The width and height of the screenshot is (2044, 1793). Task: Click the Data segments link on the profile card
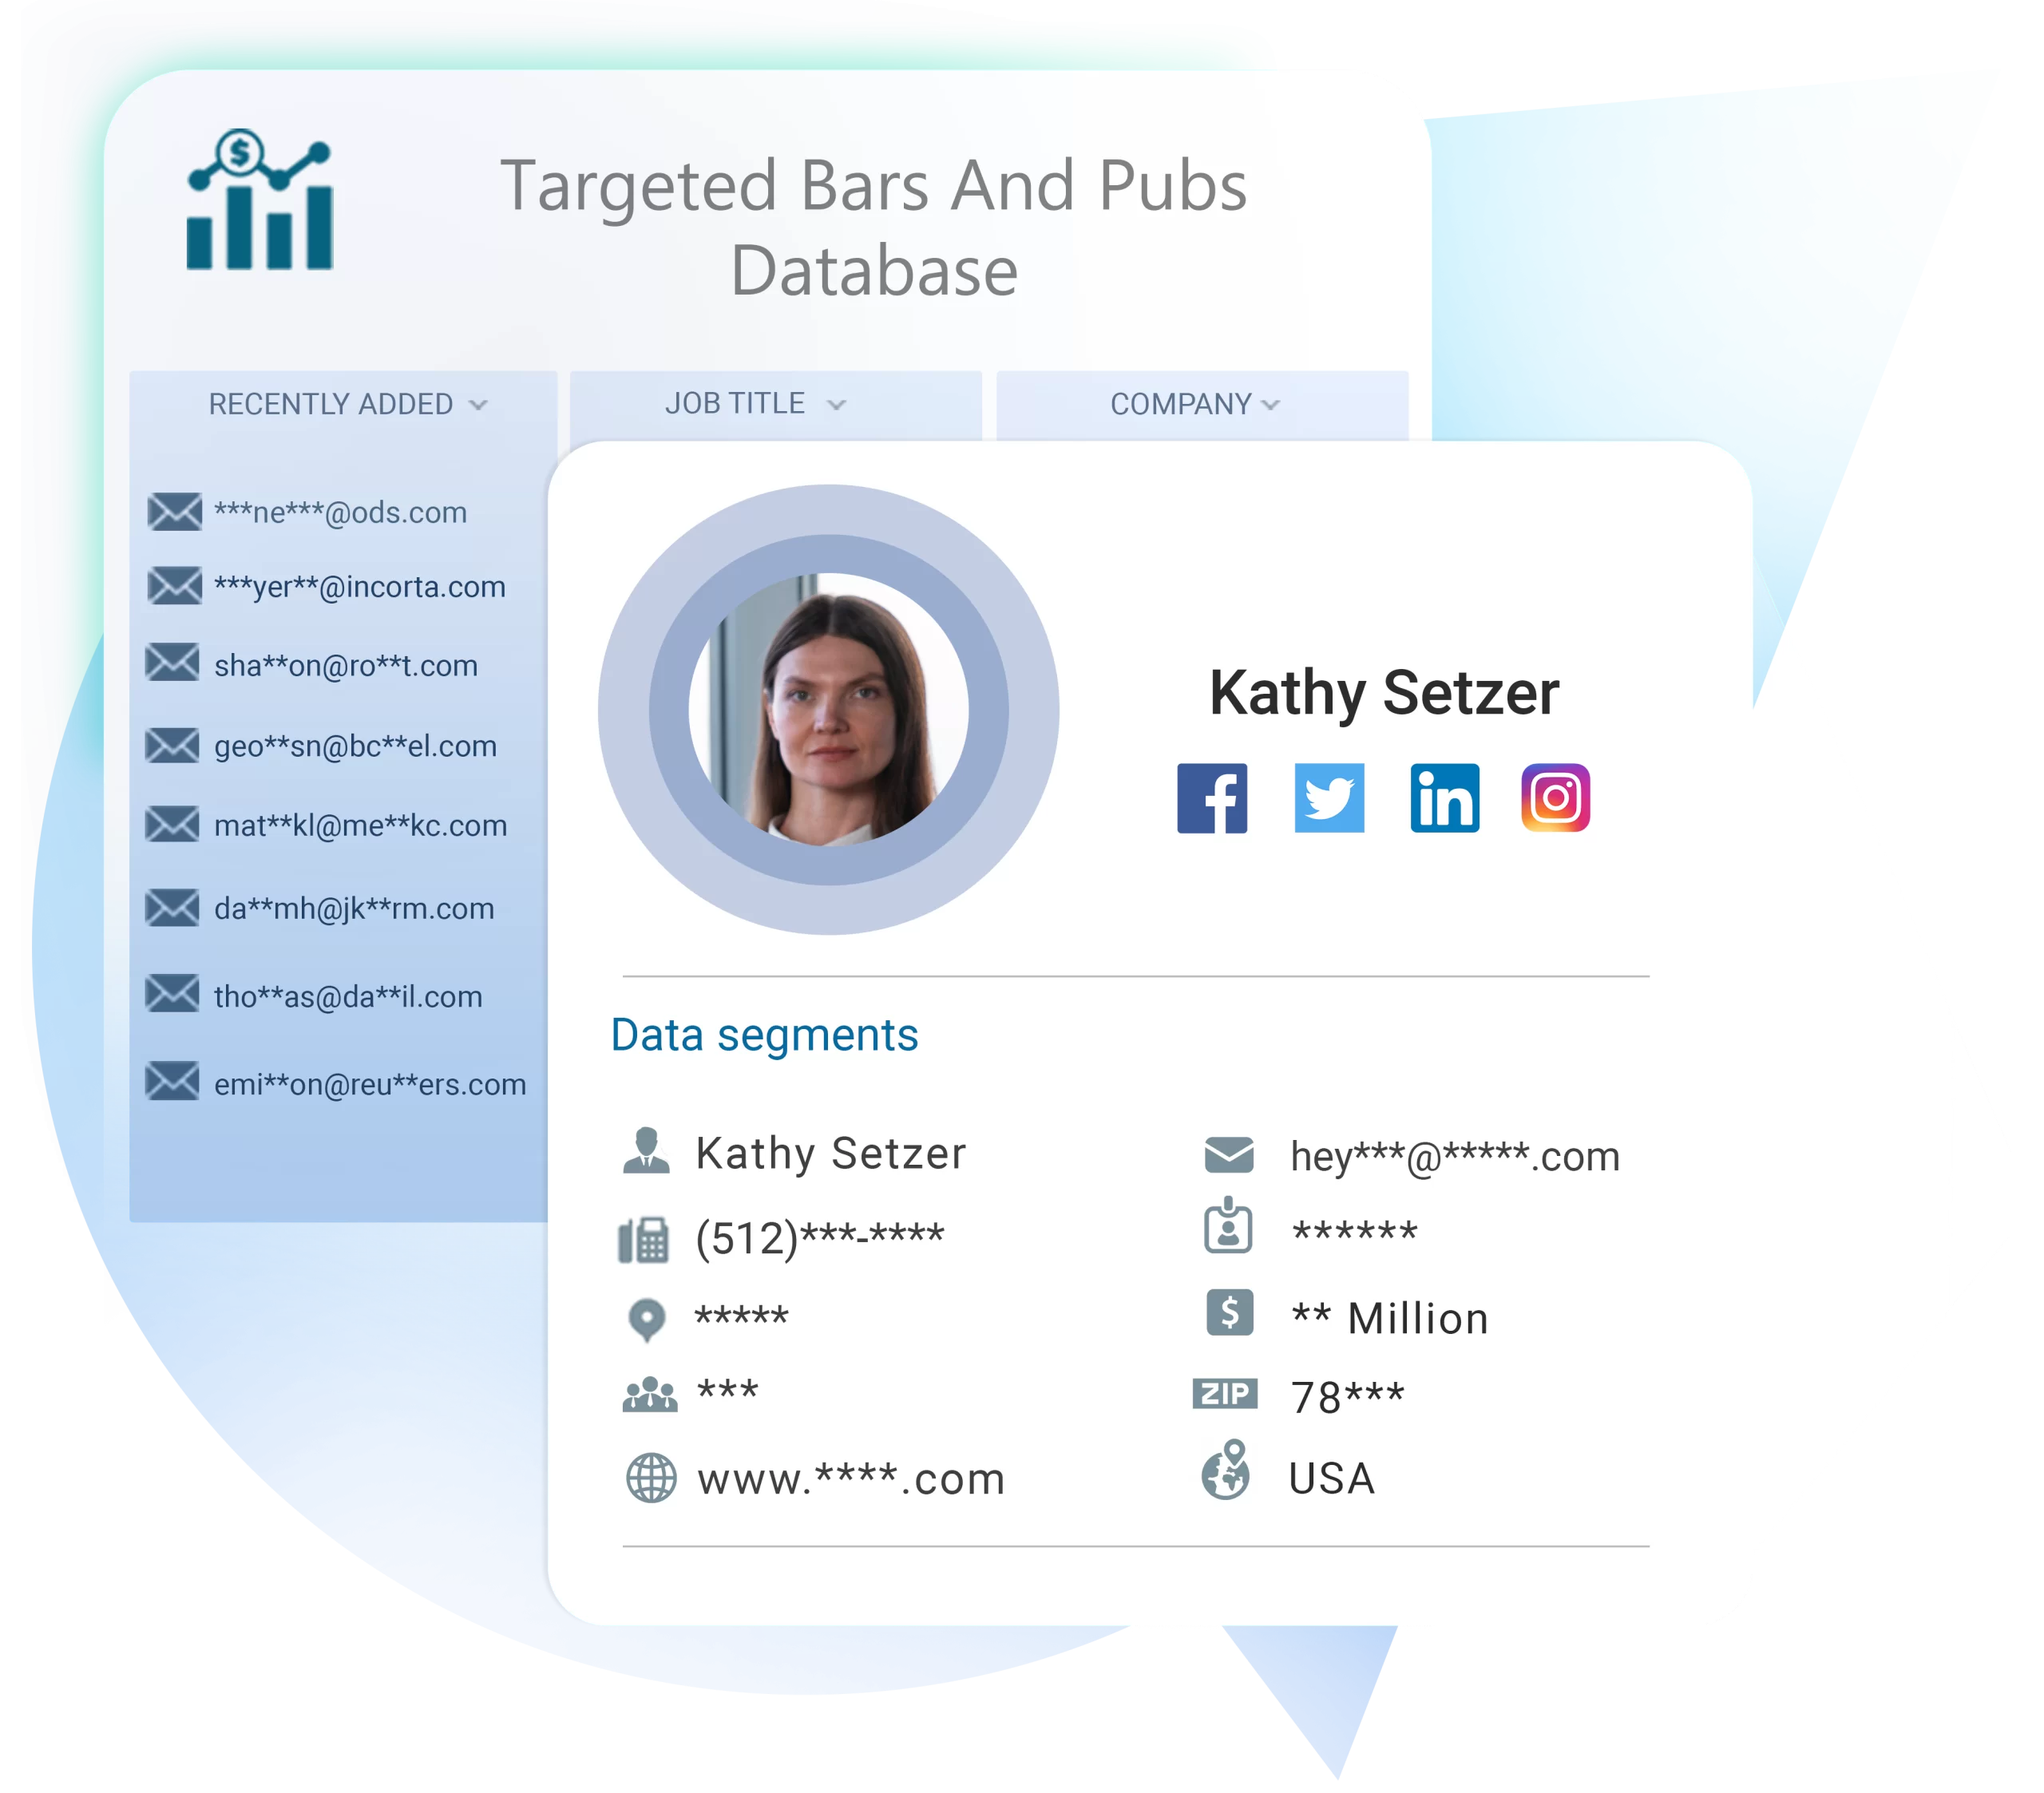tap(765, 1037)
